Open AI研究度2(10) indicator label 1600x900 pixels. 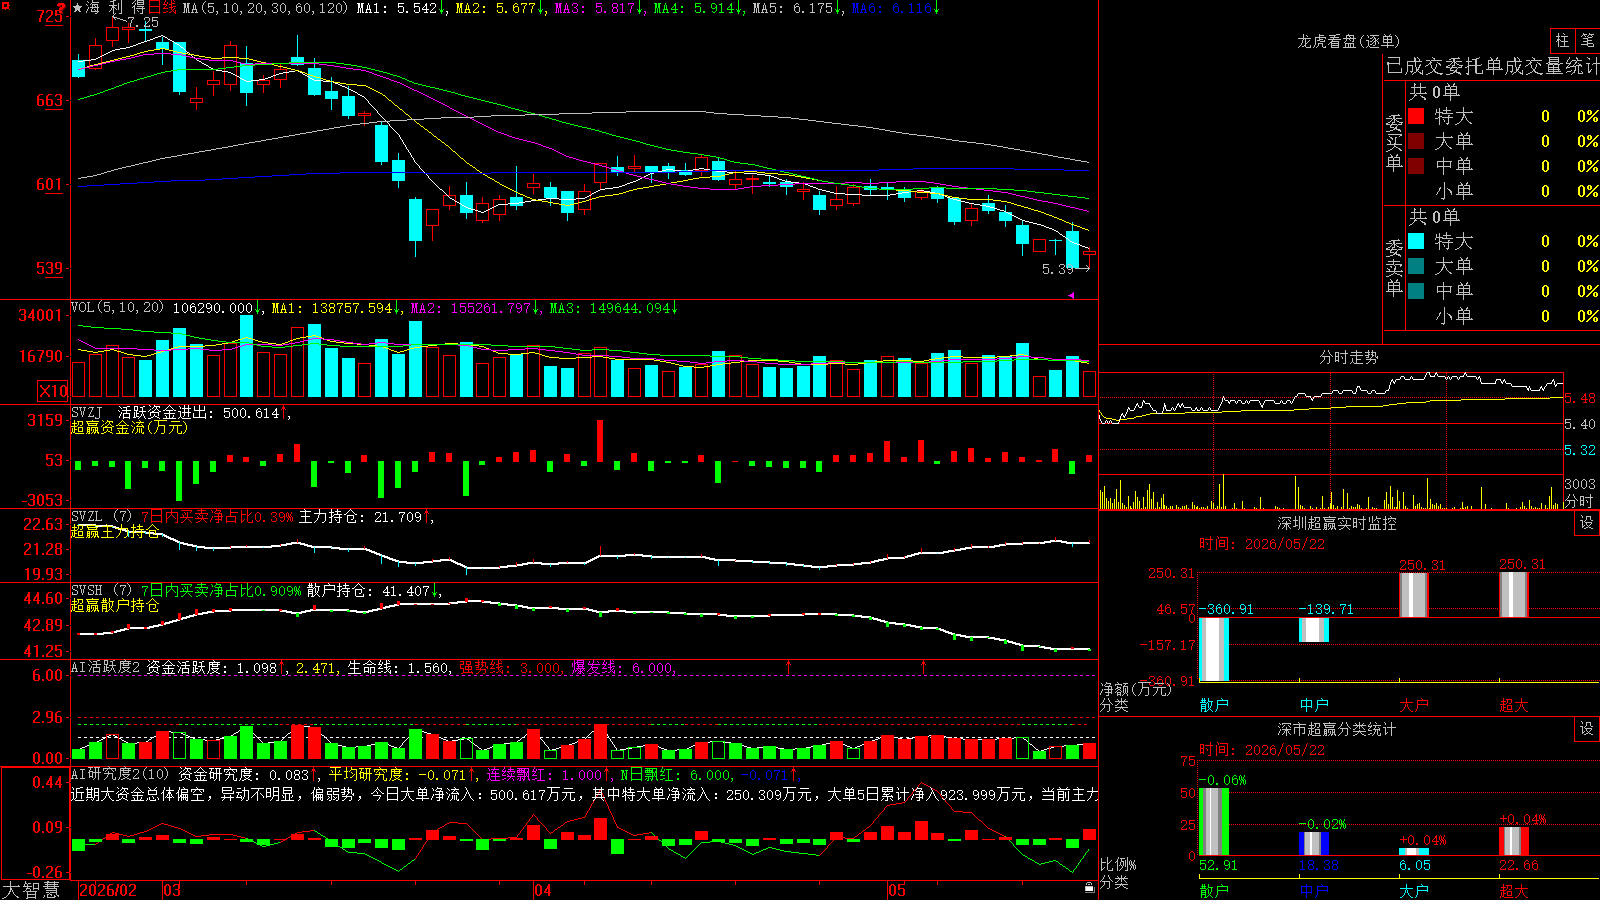[120, 774]
